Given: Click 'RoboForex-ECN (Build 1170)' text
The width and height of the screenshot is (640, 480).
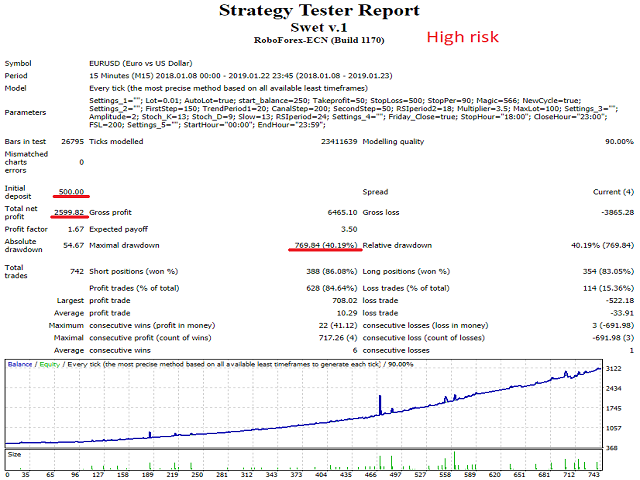Looking at the screenshot, I should click(x=319, y=40).
